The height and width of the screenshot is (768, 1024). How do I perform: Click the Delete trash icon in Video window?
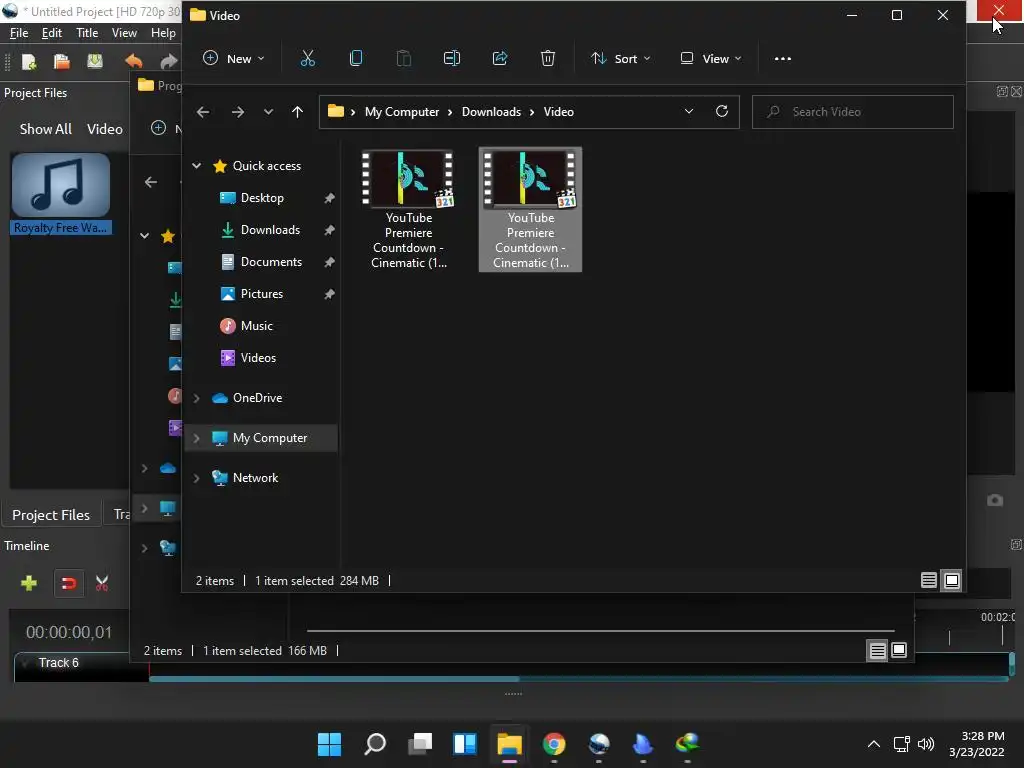[x=548, y=59]
